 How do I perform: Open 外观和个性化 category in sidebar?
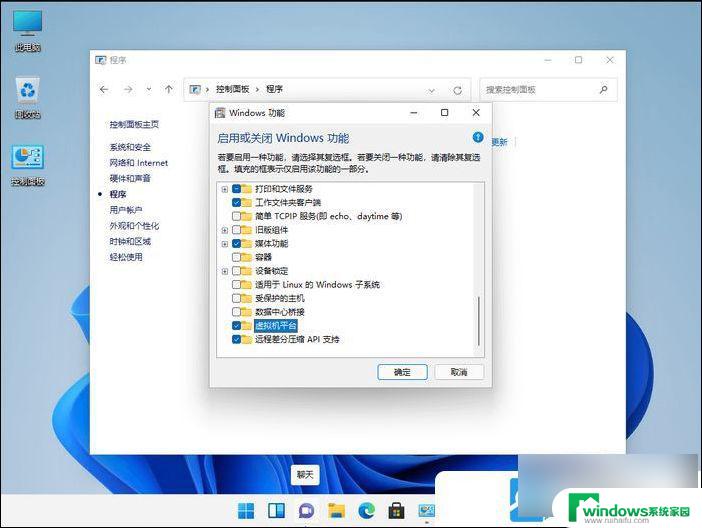point(134,226)
